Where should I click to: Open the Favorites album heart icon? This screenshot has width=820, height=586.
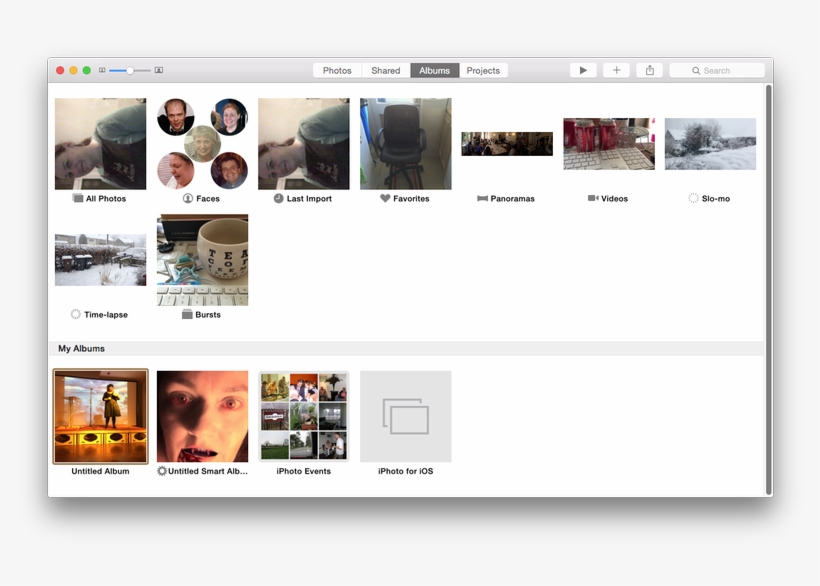coord(383,198)
